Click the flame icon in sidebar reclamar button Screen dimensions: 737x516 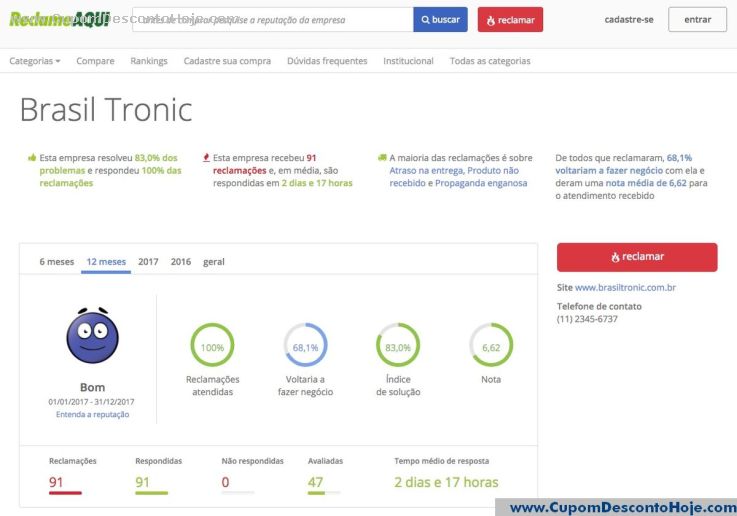coord(615,257)
